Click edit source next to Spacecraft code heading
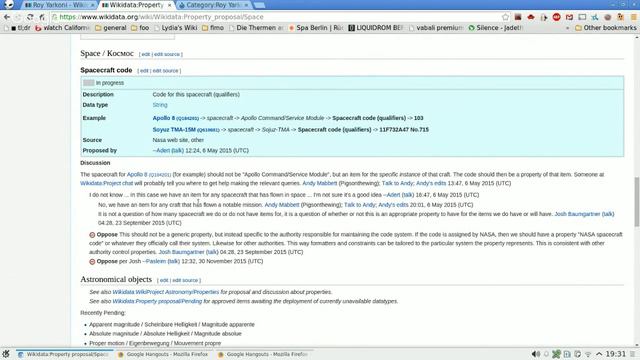This screenshot has width=640, height=360. click(165, 71)
